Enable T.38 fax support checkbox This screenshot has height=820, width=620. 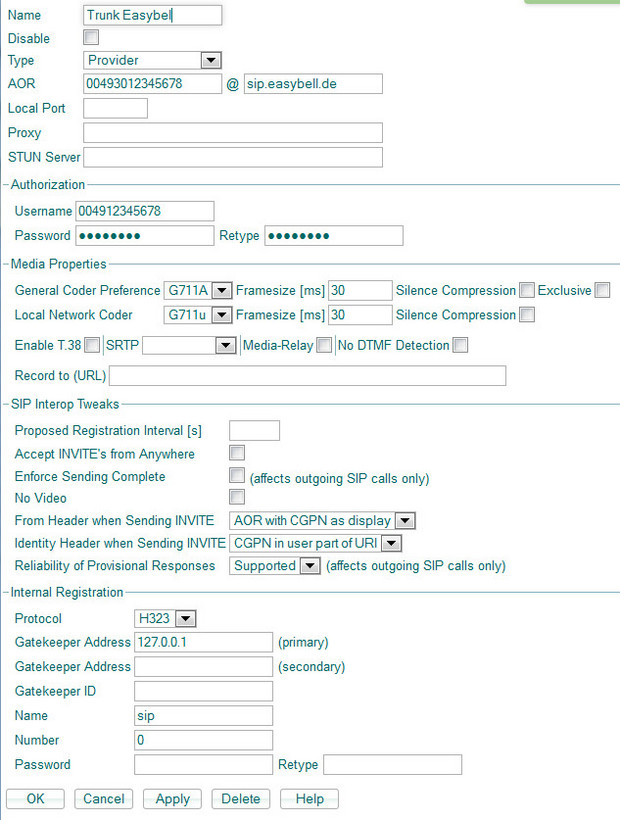coord(92,346)
